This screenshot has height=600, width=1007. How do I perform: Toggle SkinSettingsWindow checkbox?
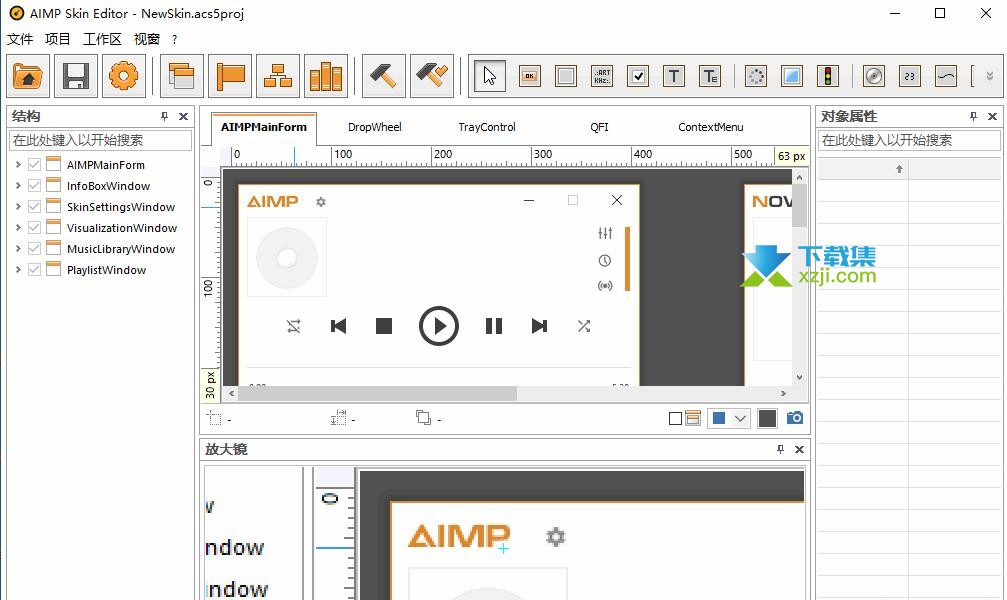34,207
